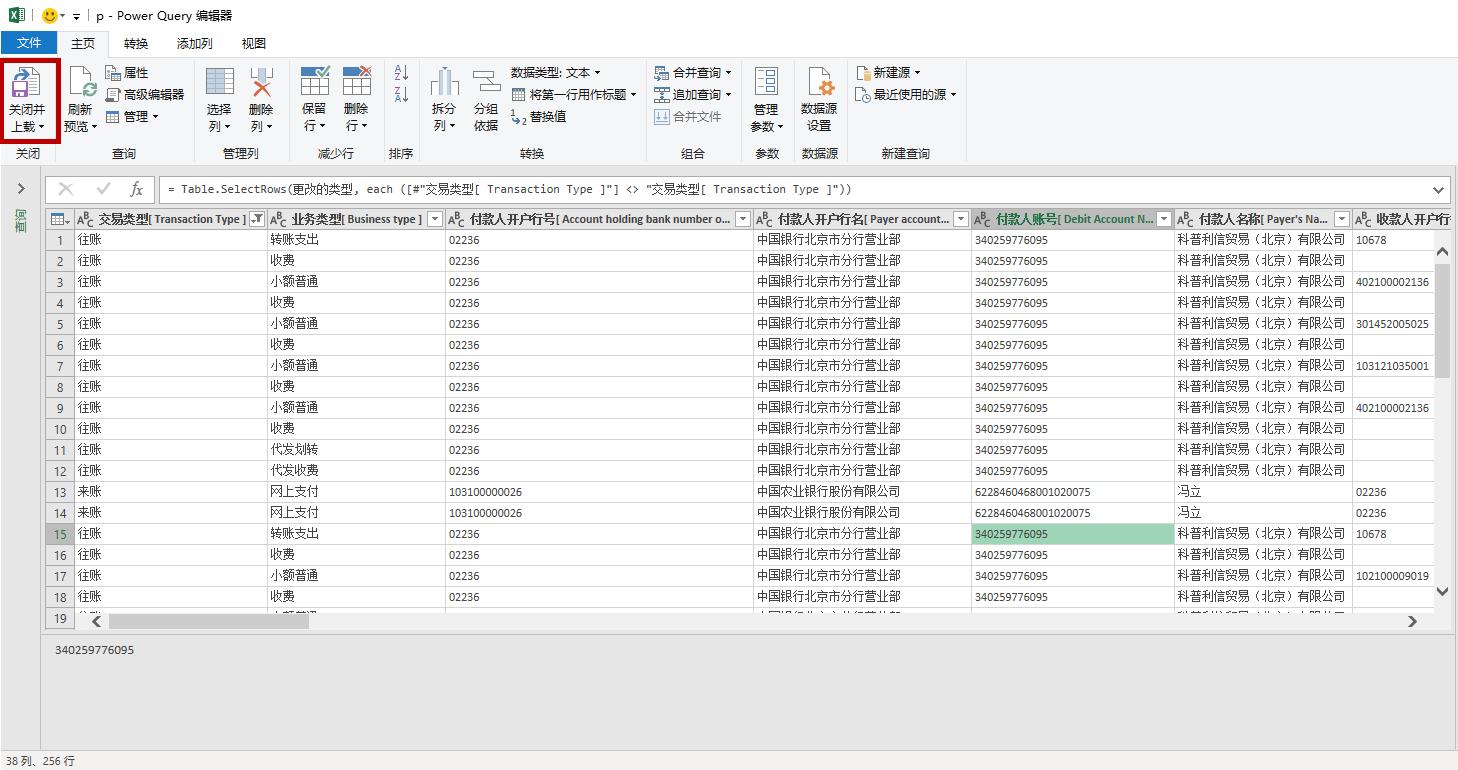Open the New Source (新建源) dropdown
1458x770 pixels.
(x=888, y=73)
